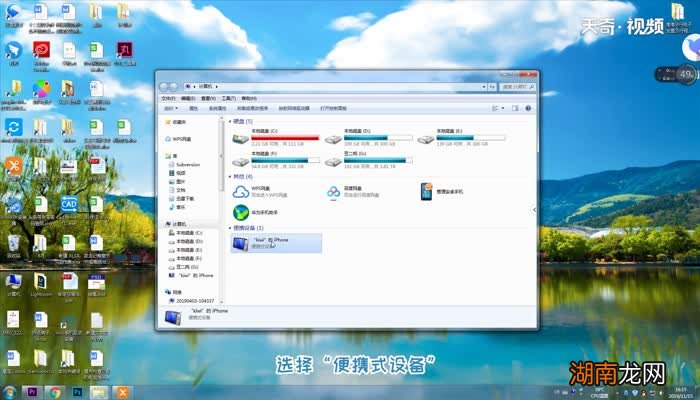Select 本地磁盘 (F:) in the navigation pane
The image size is (700, 400).
(186, 258)
